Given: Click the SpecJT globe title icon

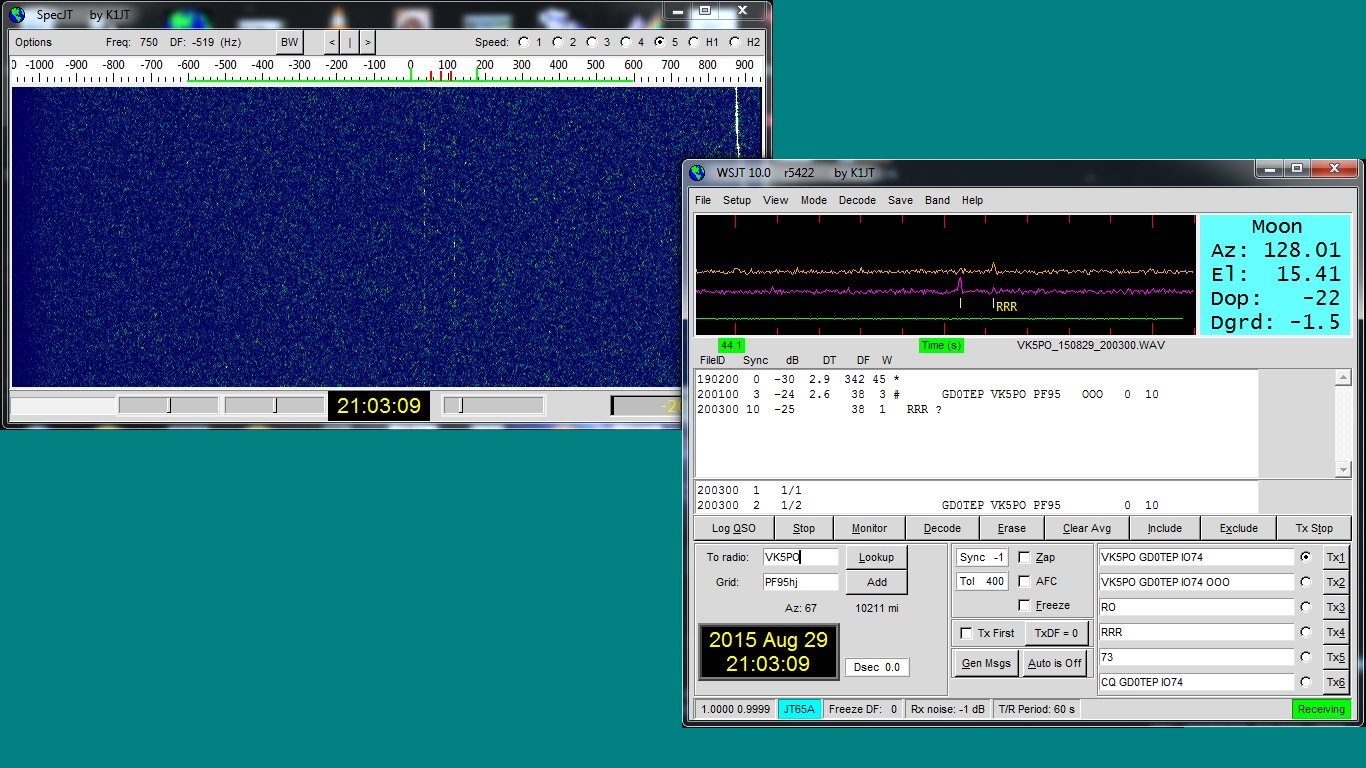Looking at the screenshot, I should (16, 15).
